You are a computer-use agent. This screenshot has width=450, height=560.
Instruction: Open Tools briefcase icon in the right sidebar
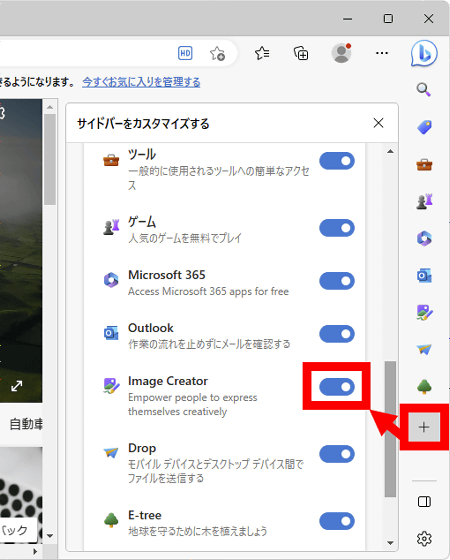(x=424, y=165)
